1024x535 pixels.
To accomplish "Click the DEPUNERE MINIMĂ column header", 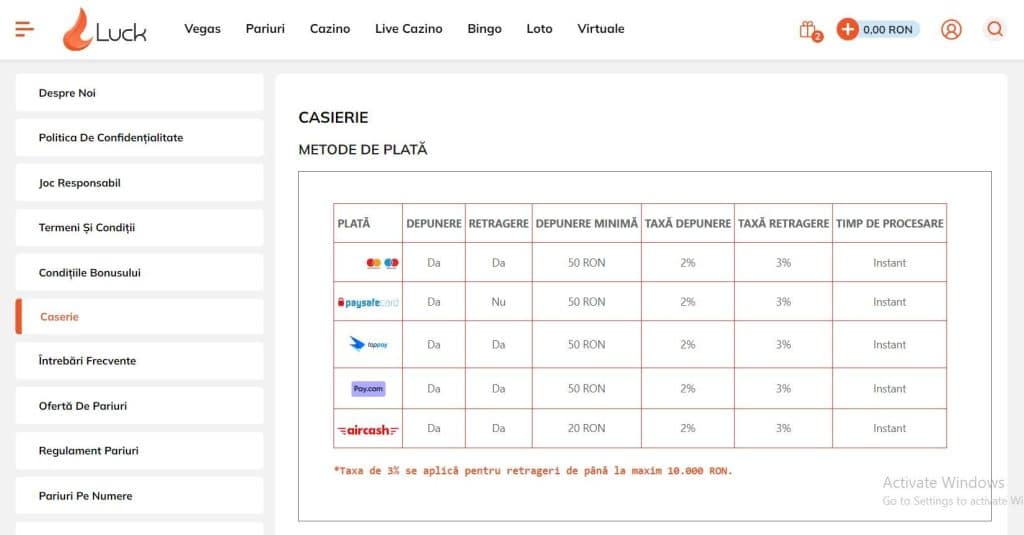I will 586,223.
